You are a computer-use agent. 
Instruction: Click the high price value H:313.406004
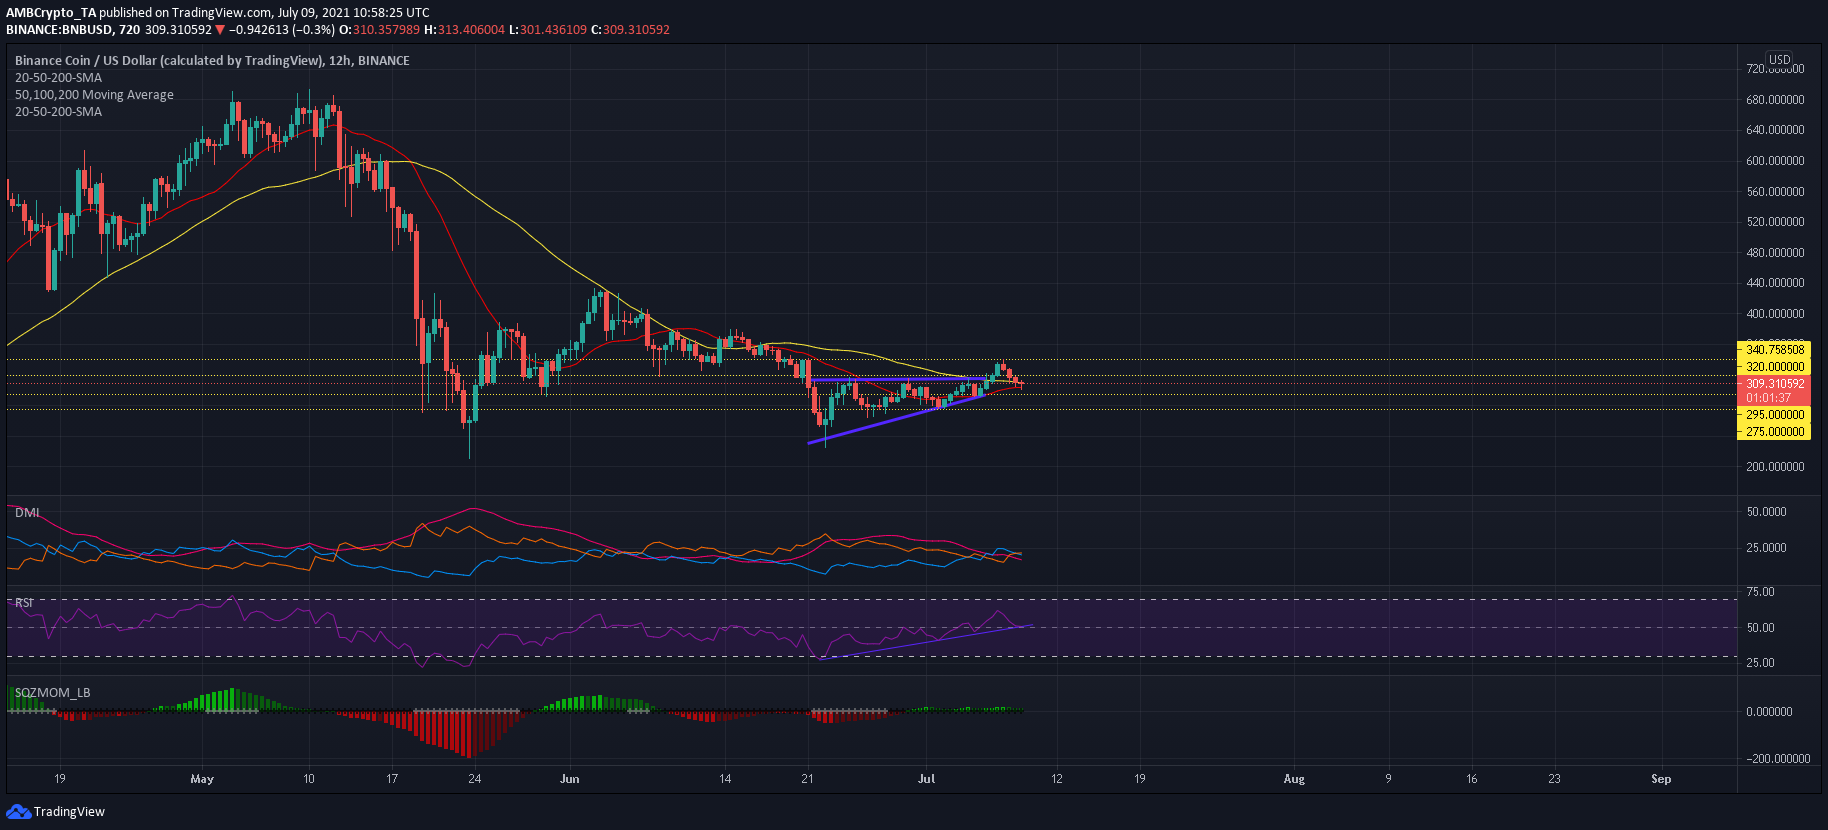pos(465,30)
